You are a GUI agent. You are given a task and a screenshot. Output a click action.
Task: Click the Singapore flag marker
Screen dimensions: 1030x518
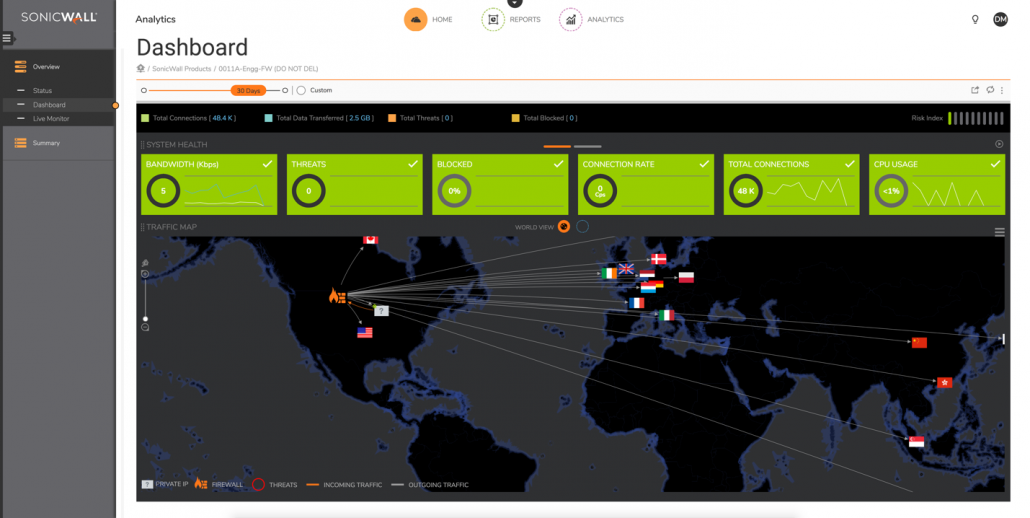916,442
